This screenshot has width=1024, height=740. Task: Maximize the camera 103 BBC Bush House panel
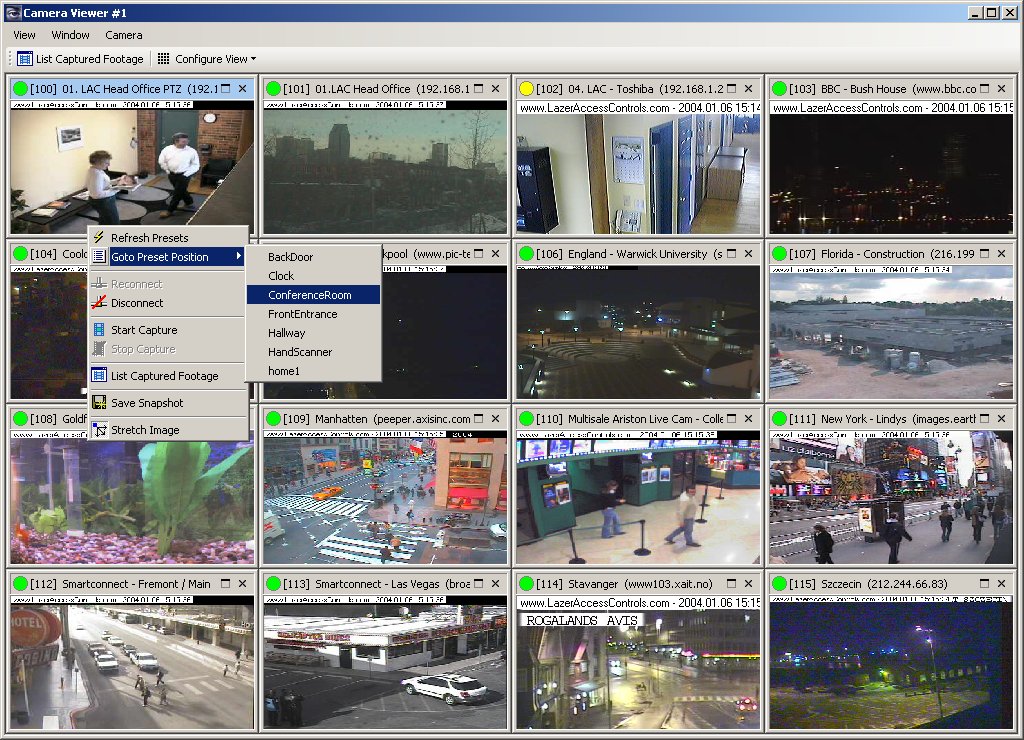[x=985, y=89]
